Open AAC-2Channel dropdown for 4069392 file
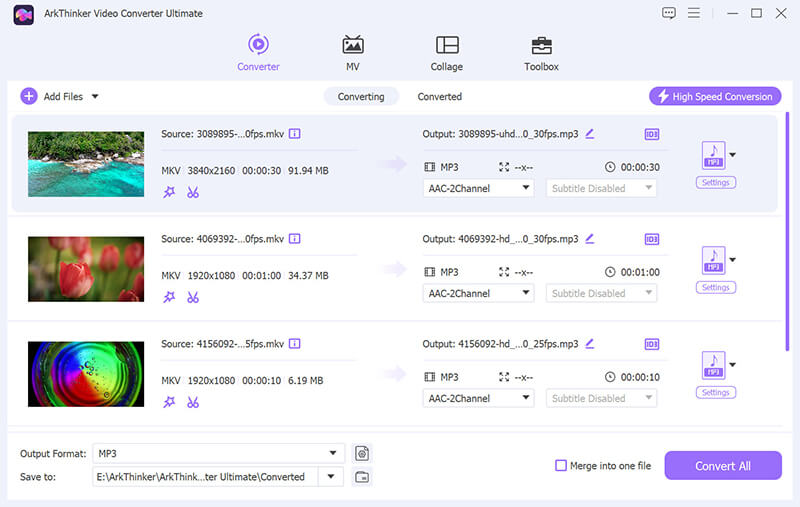The width and height of the screenshot is (800, 507). (x=478, y=293)
